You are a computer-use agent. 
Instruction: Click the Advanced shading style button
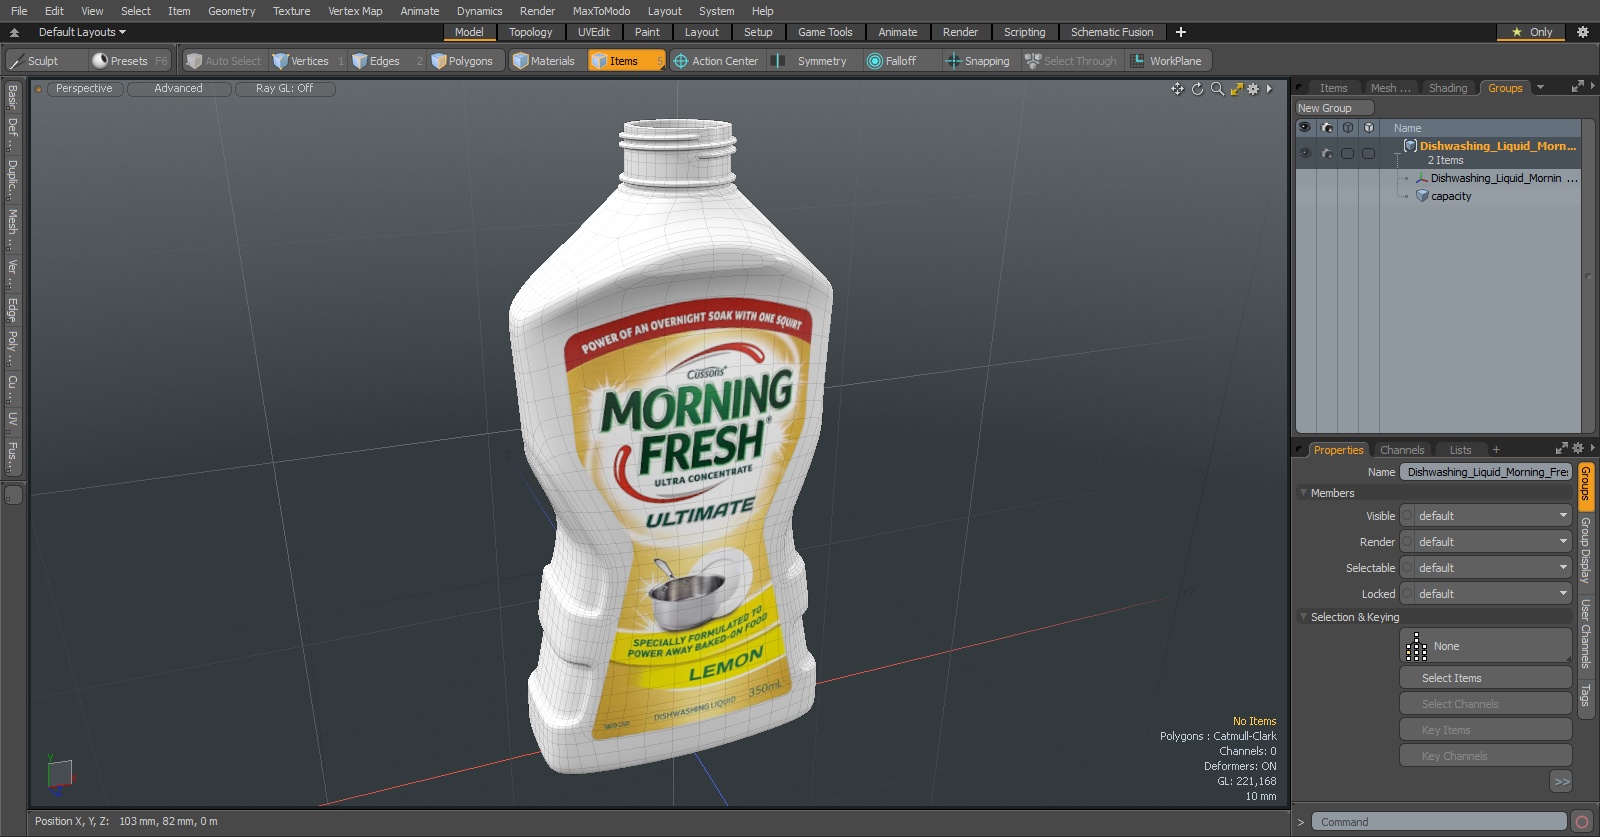[x=179, y=89]
